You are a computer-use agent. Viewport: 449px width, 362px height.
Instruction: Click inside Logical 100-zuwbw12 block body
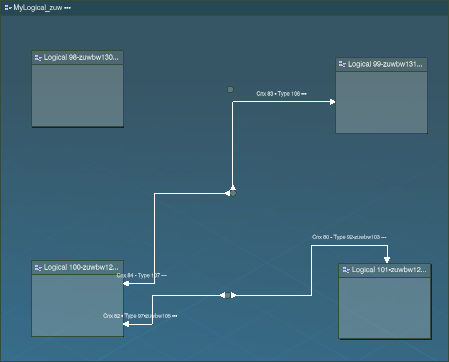coord(77,305)
